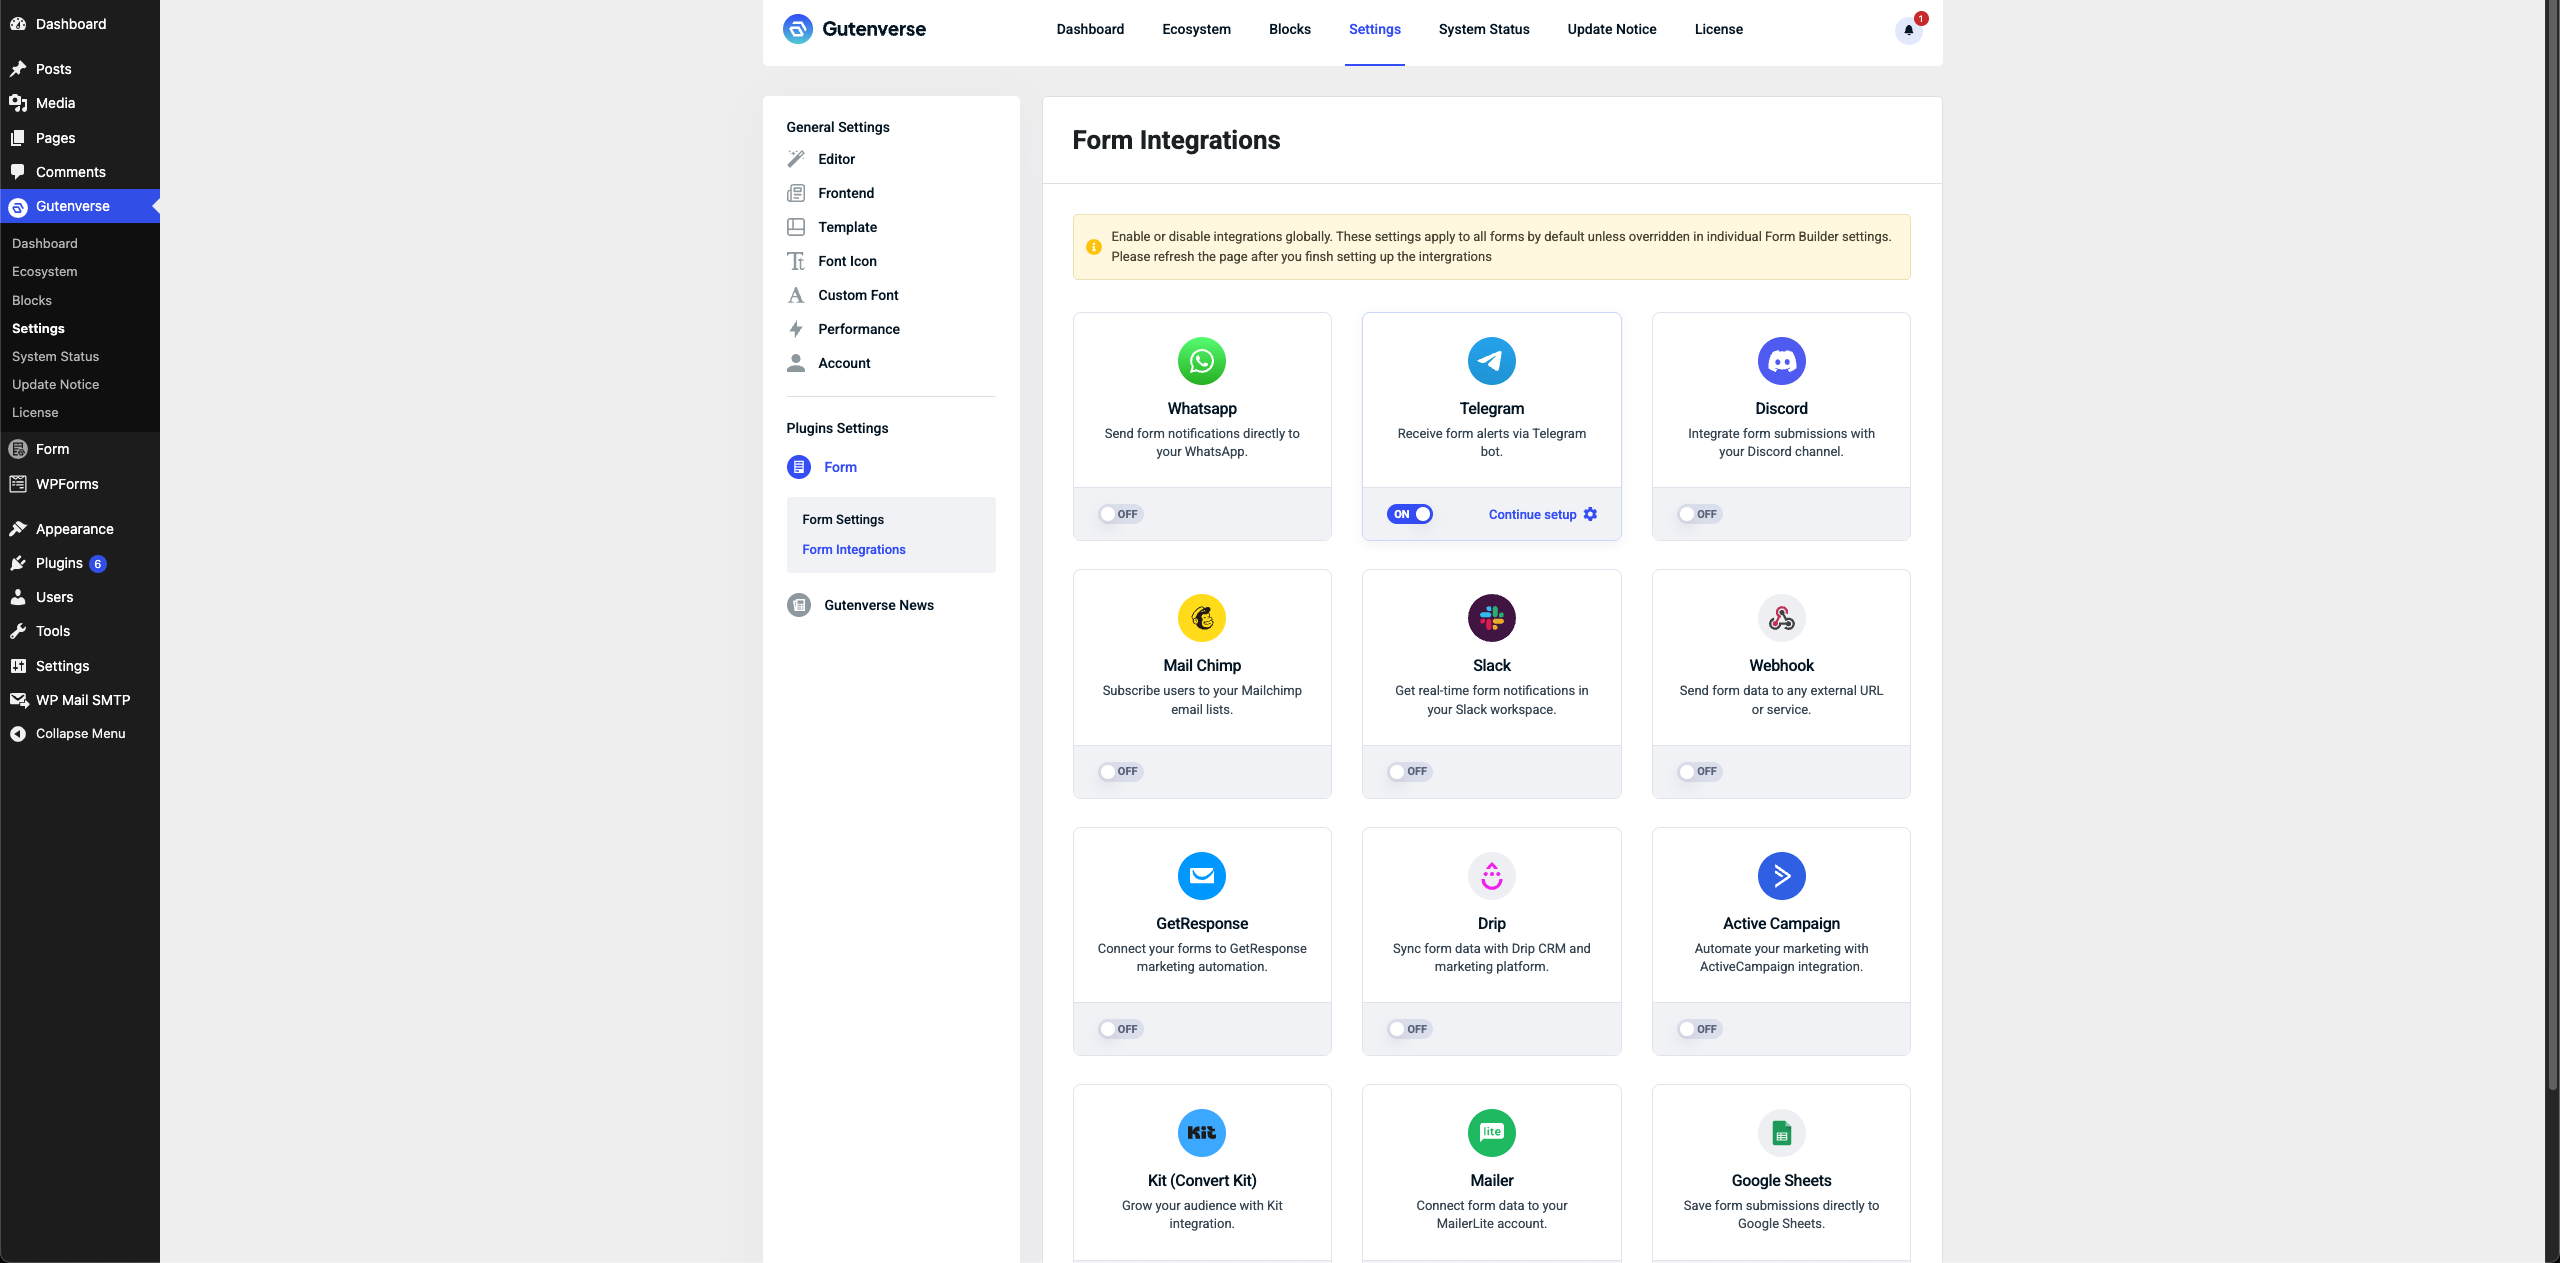The height and width of the screenshot is (1263, 2560).
Task: Enable the Whatsapp integration toggle
Action: [x=1119, y=514]
